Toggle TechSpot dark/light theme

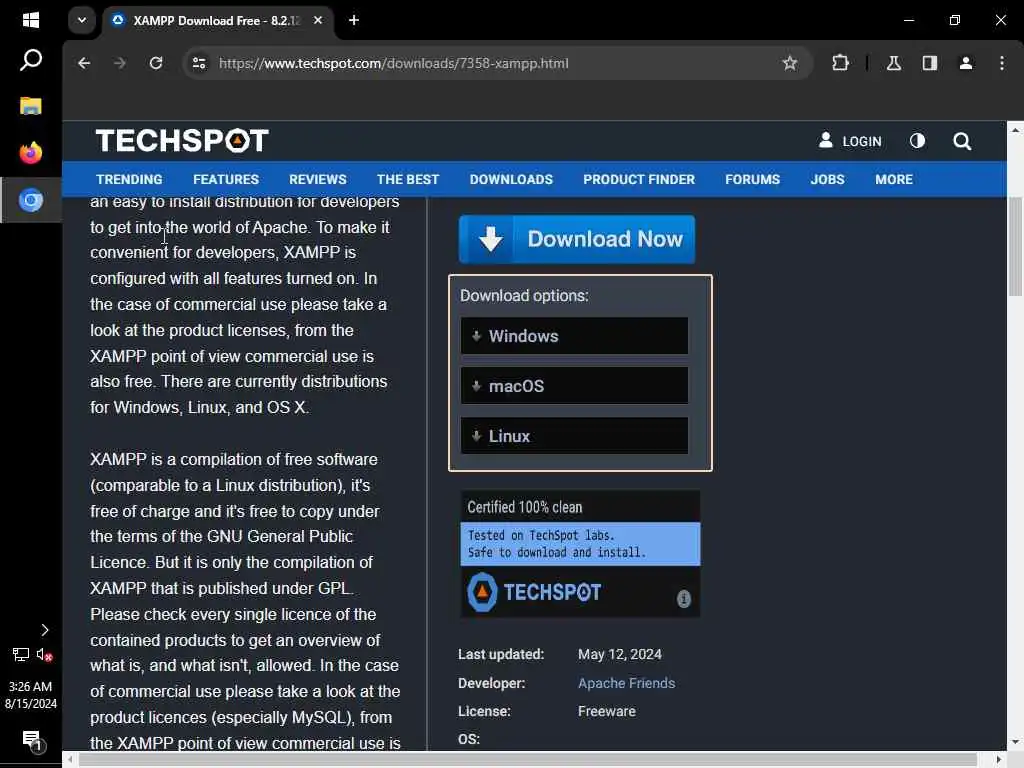coord(917,141)
